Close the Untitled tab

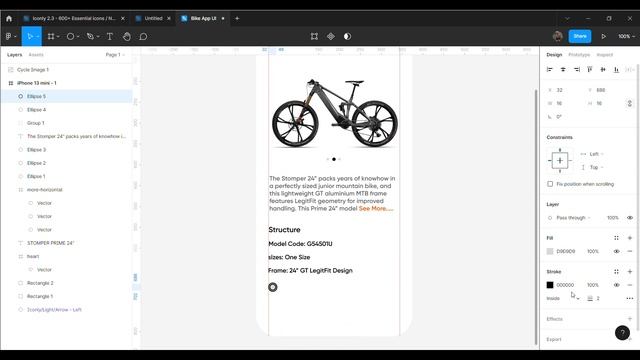tap(169, 18)
